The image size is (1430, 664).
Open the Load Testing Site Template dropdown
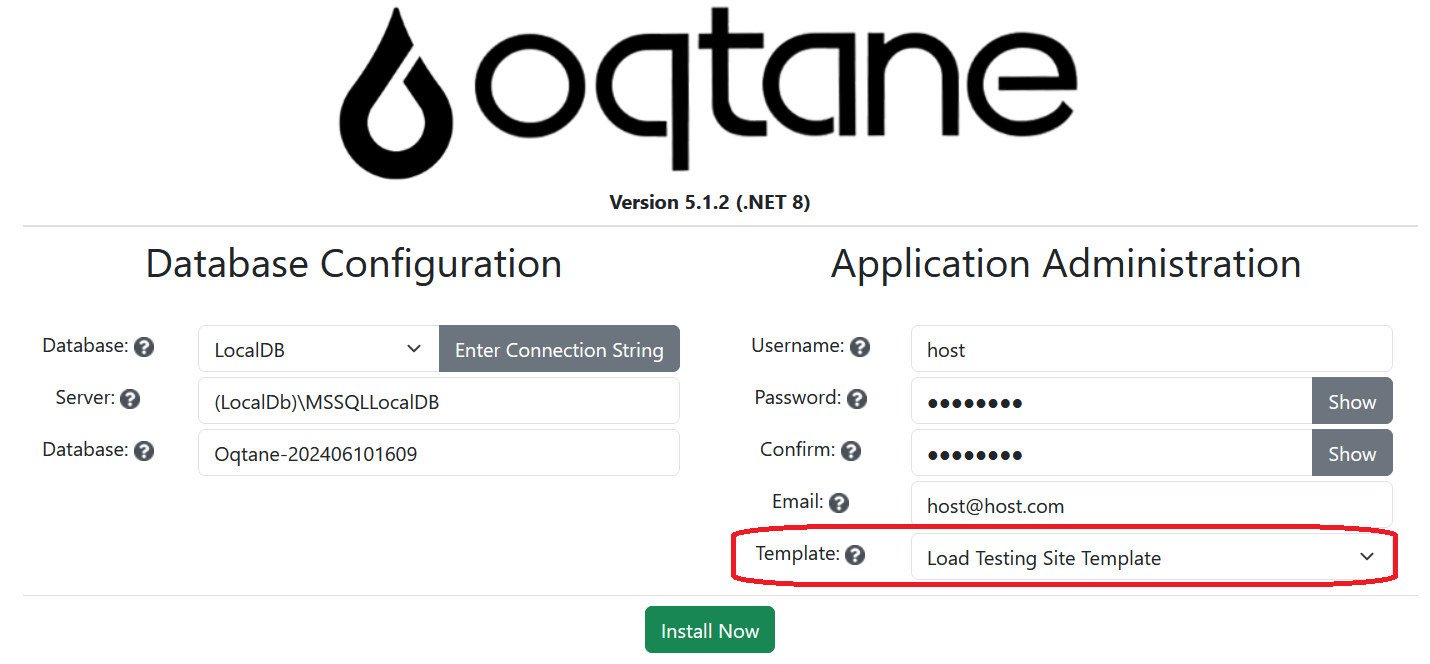pos(1152,557)
